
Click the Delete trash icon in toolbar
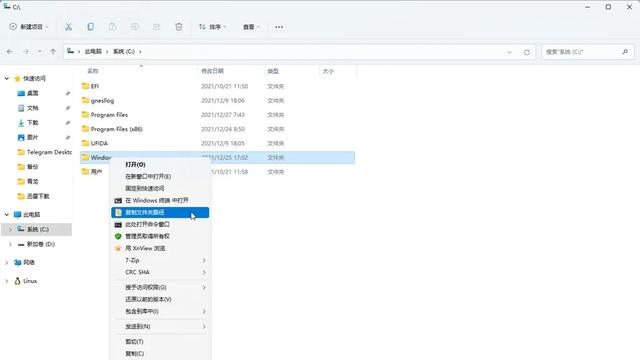click(179, 27)
